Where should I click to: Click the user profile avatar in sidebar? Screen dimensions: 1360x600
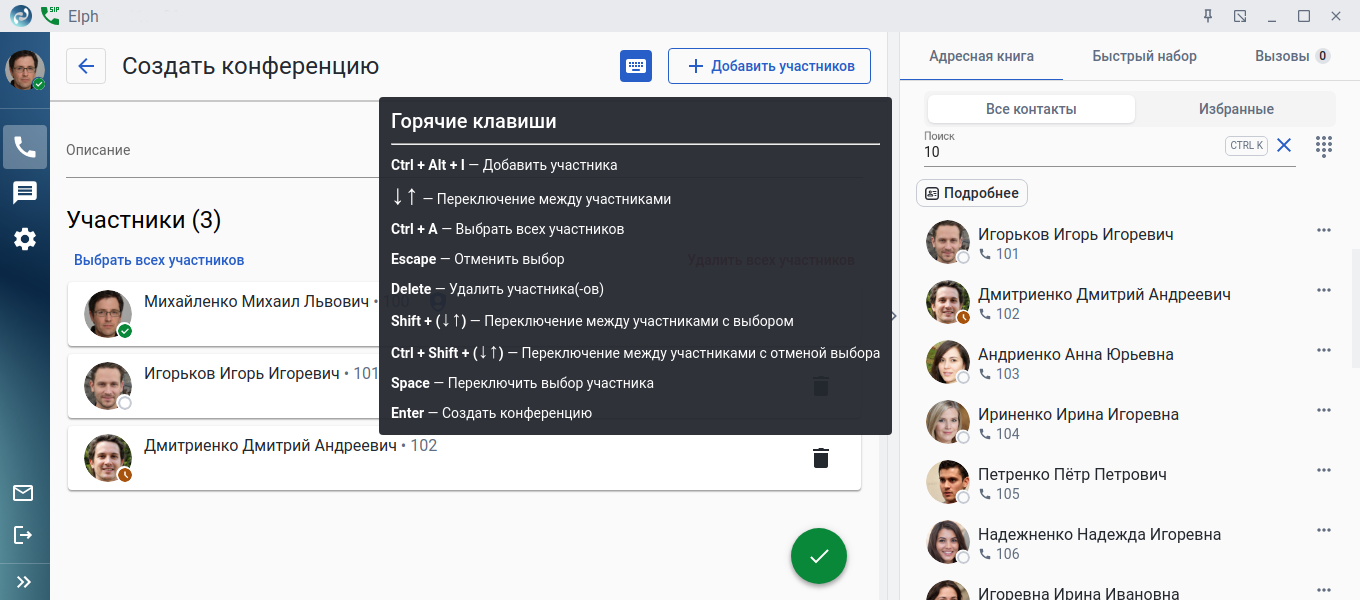(x=25, y=69)
